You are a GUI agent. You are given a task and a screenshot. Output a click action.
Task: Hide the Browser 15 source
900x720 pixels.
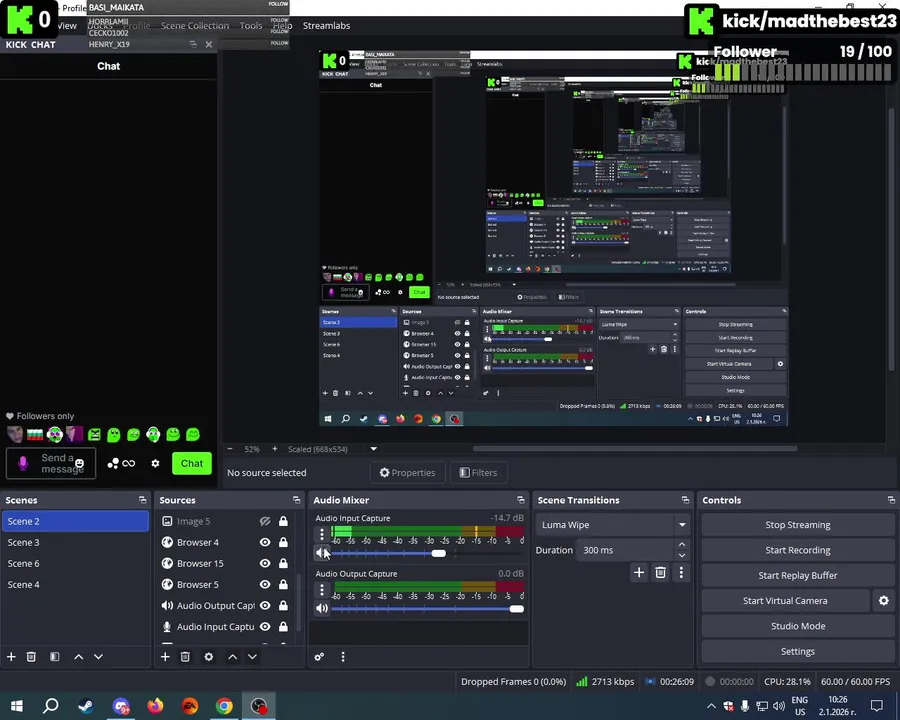pos(265,563)
